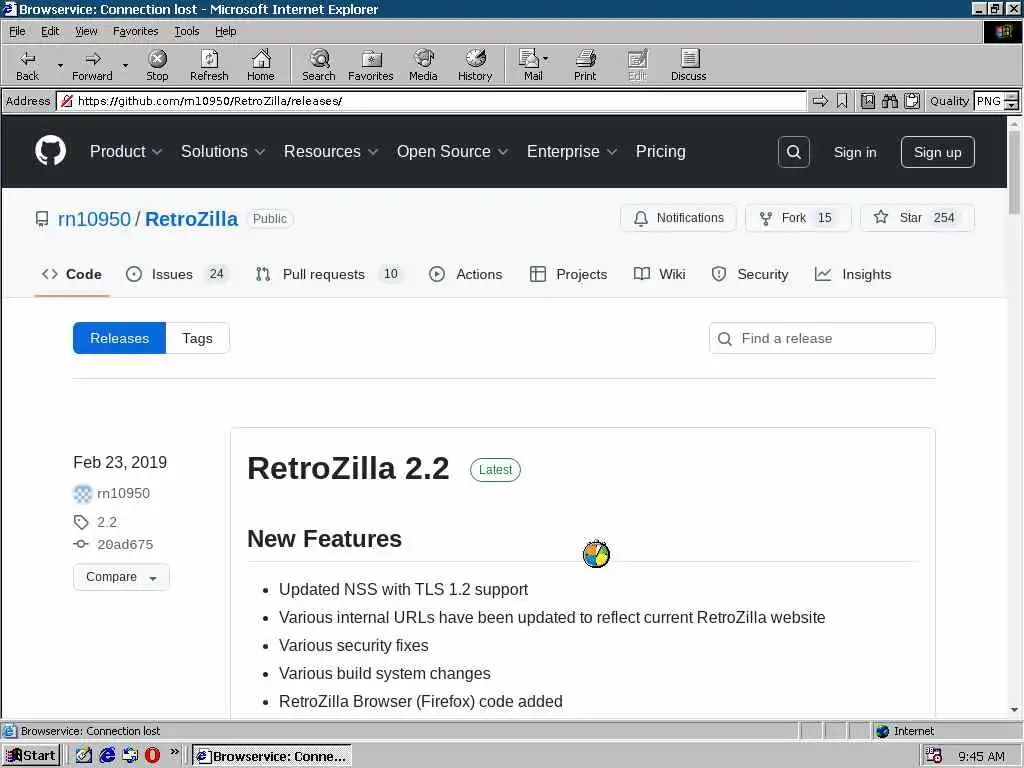The height and width of the screenshot is (768, 1024).
Task: Select the Releases button
Action: (120, 338)
